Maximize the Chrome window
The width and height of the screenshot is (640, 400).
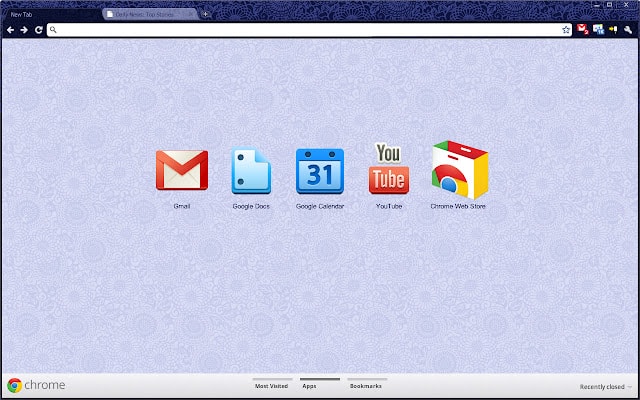click(609, 5)
